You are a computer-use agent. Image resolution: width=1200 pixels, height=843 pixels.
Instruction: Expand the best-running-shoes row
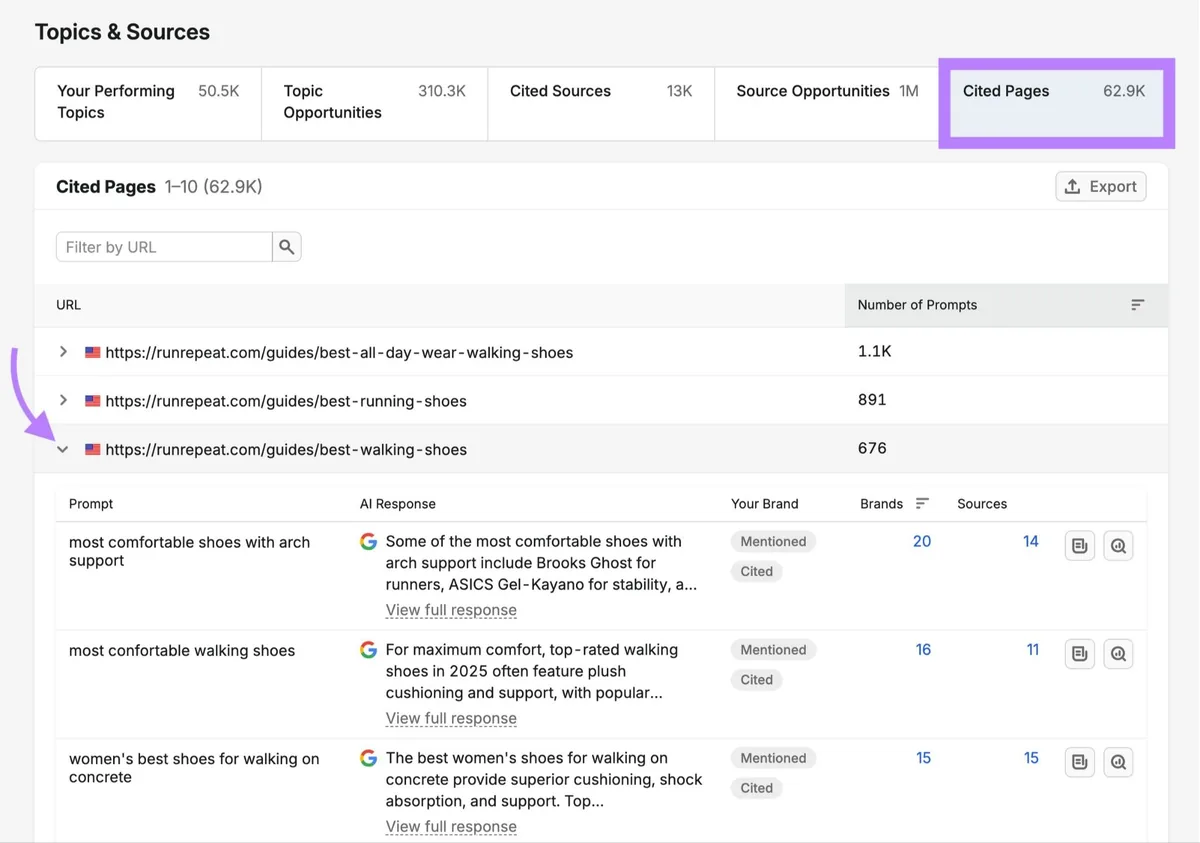(63, 400)
